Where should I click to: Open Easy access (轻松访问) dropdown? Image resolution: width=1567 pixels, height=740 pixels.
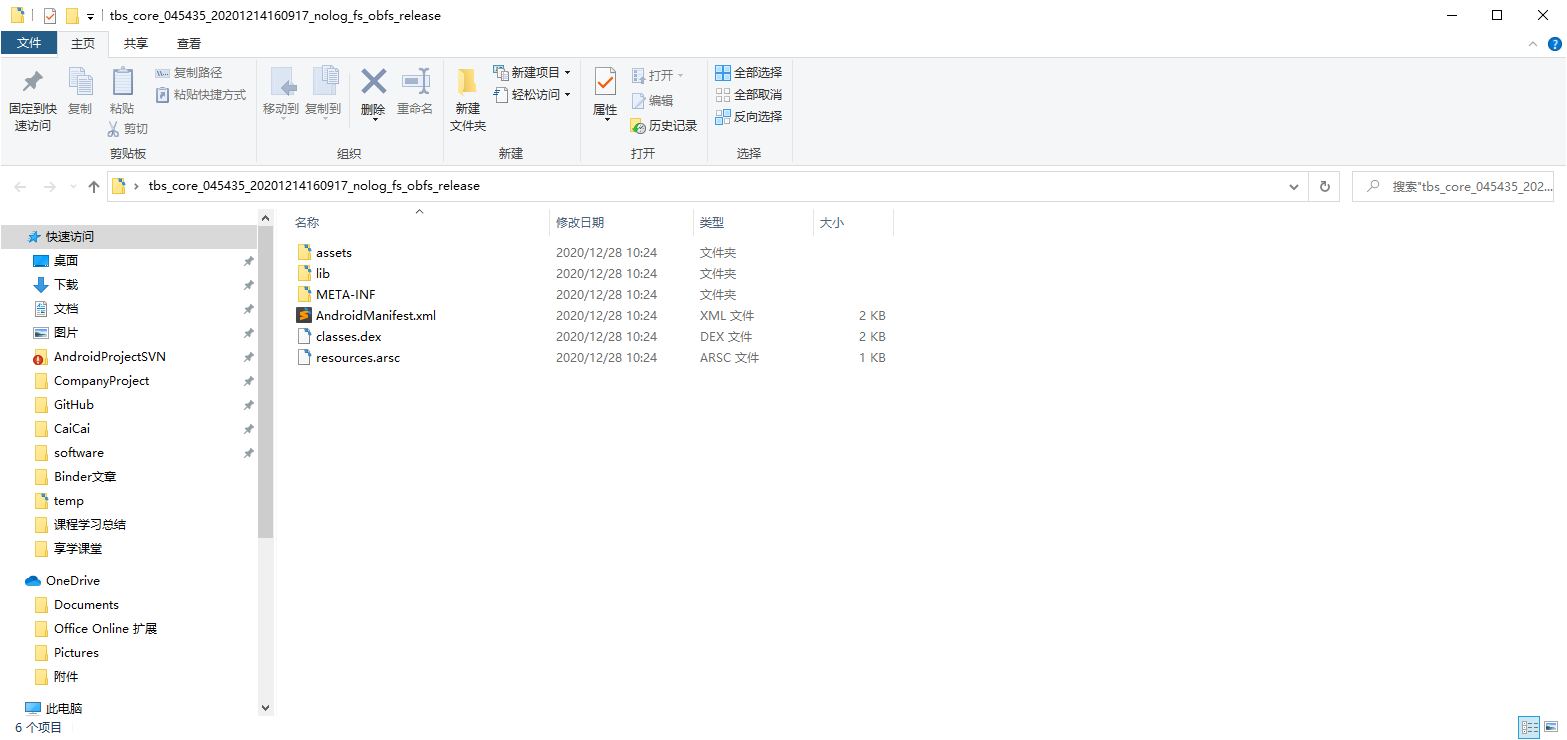coord(531,95)
